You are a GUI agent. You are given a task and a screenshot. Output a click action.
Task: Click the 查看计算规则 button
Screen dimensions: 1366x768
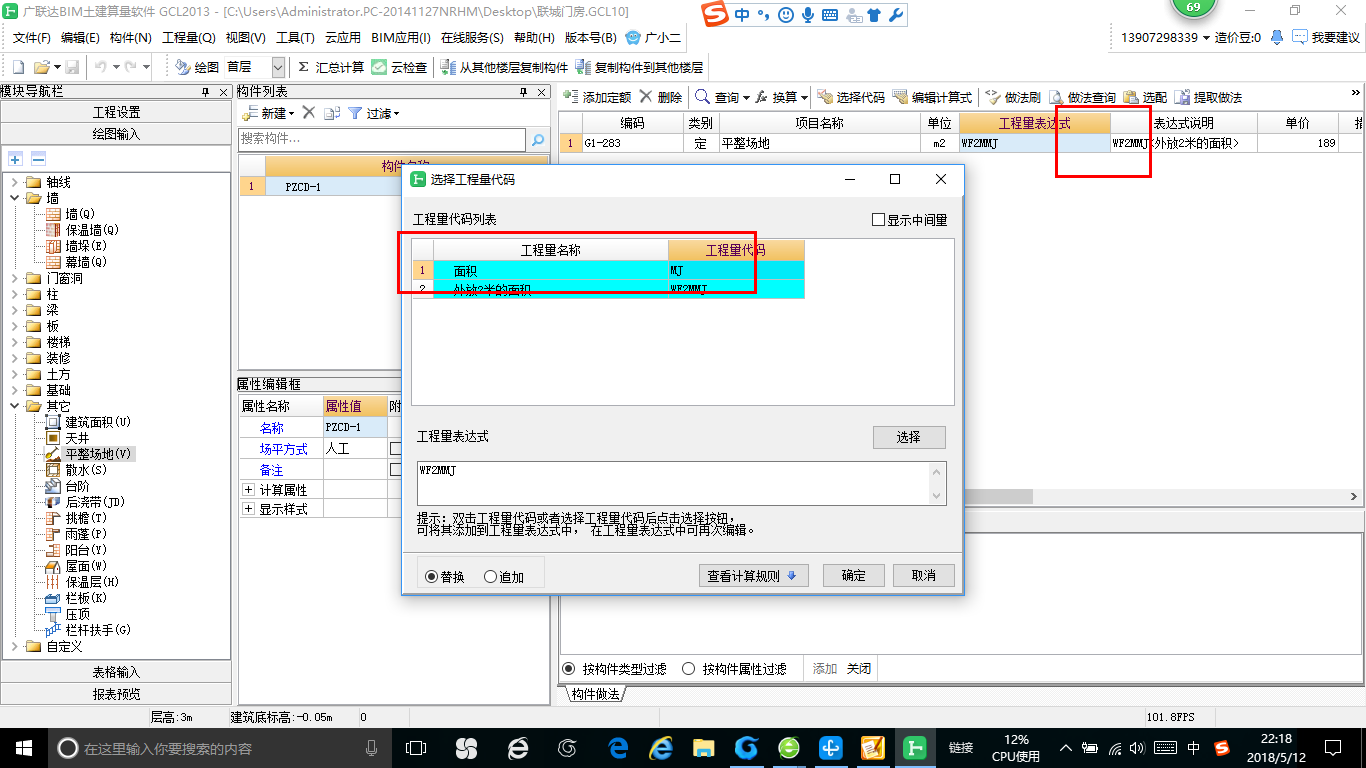point(754,575)
